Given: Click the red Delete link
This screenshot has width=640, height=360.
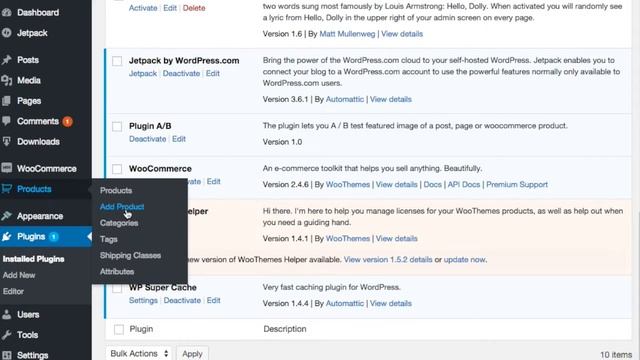Looking at the screenshot, I should click(194, 8).
